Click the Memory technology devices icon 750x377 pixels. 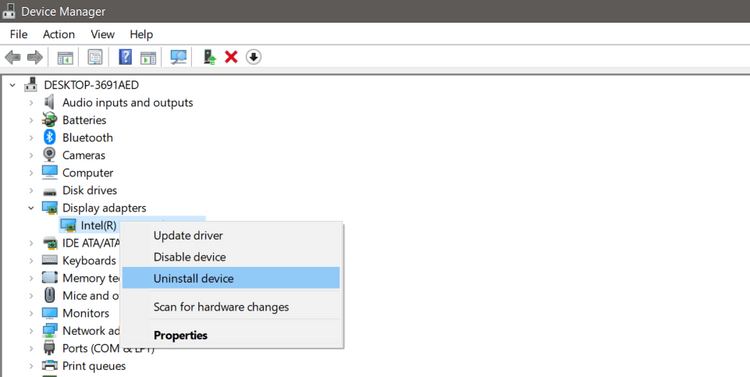tap(49, 278)
